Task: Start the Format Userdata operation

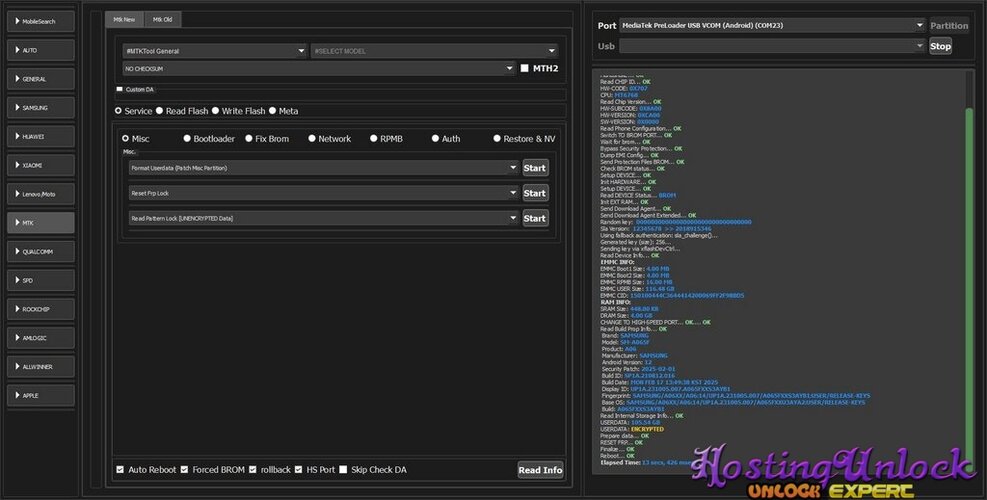Action: point(534,168)
